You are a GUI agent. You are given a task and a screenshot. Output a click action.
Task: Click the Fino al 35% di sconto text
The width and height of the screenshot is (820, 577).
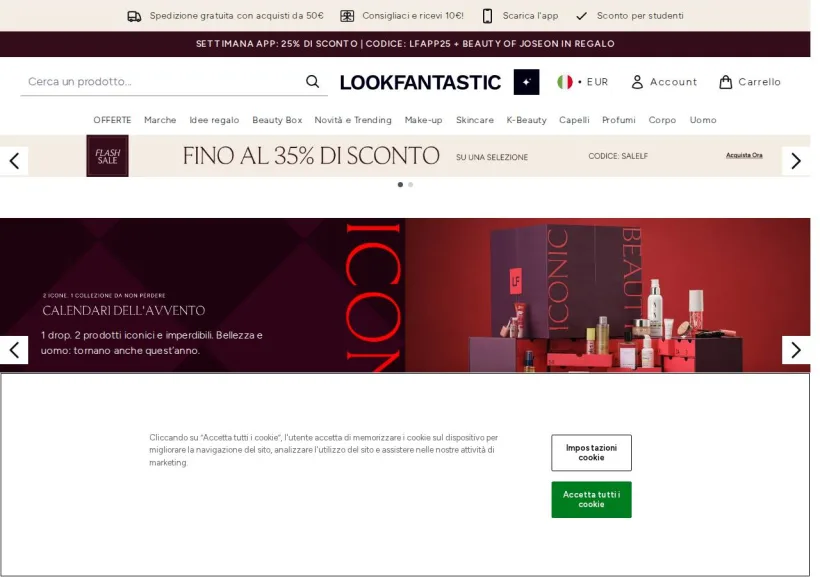tap(311, 156)
